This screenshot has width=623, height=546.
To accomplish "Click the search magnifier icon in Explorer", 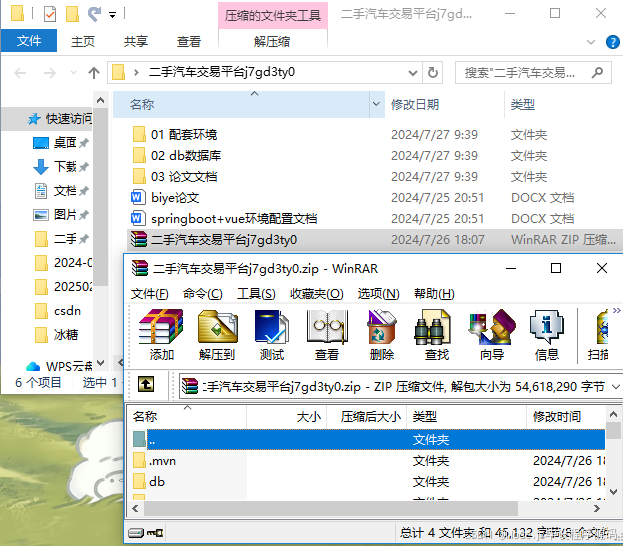I will point(597,72).
